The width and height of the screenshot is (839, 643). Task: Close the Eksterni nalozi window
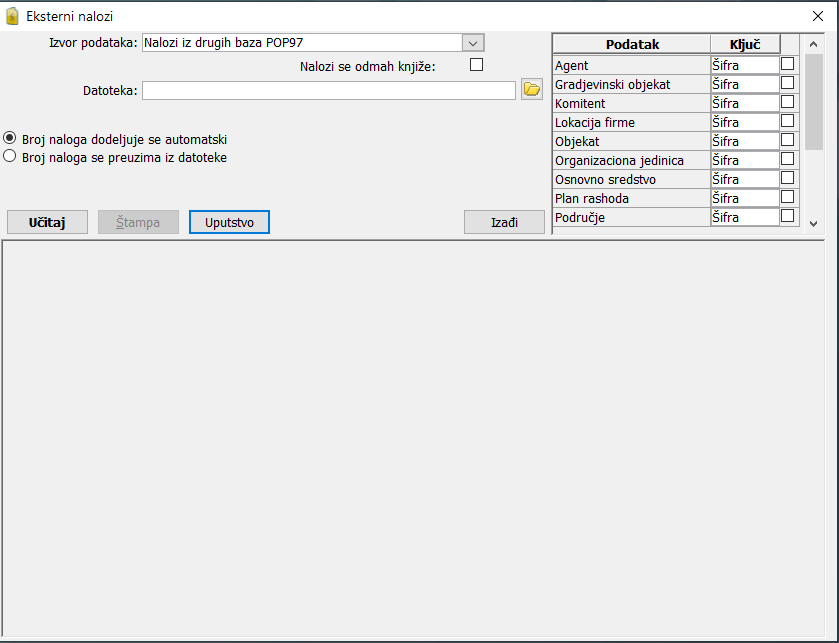[817, 16]
